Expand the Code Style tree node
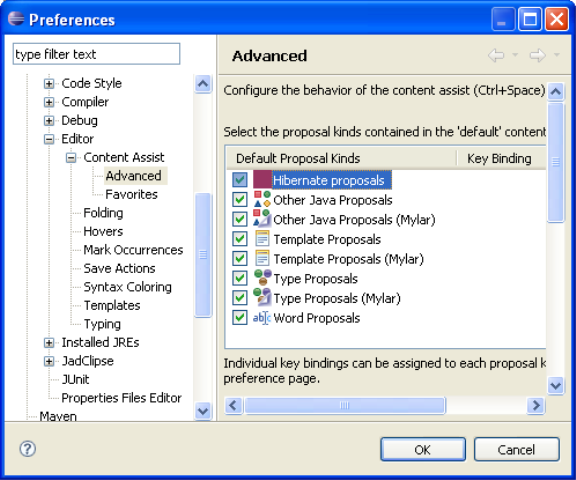576x480 pixels. coord(49,83)
